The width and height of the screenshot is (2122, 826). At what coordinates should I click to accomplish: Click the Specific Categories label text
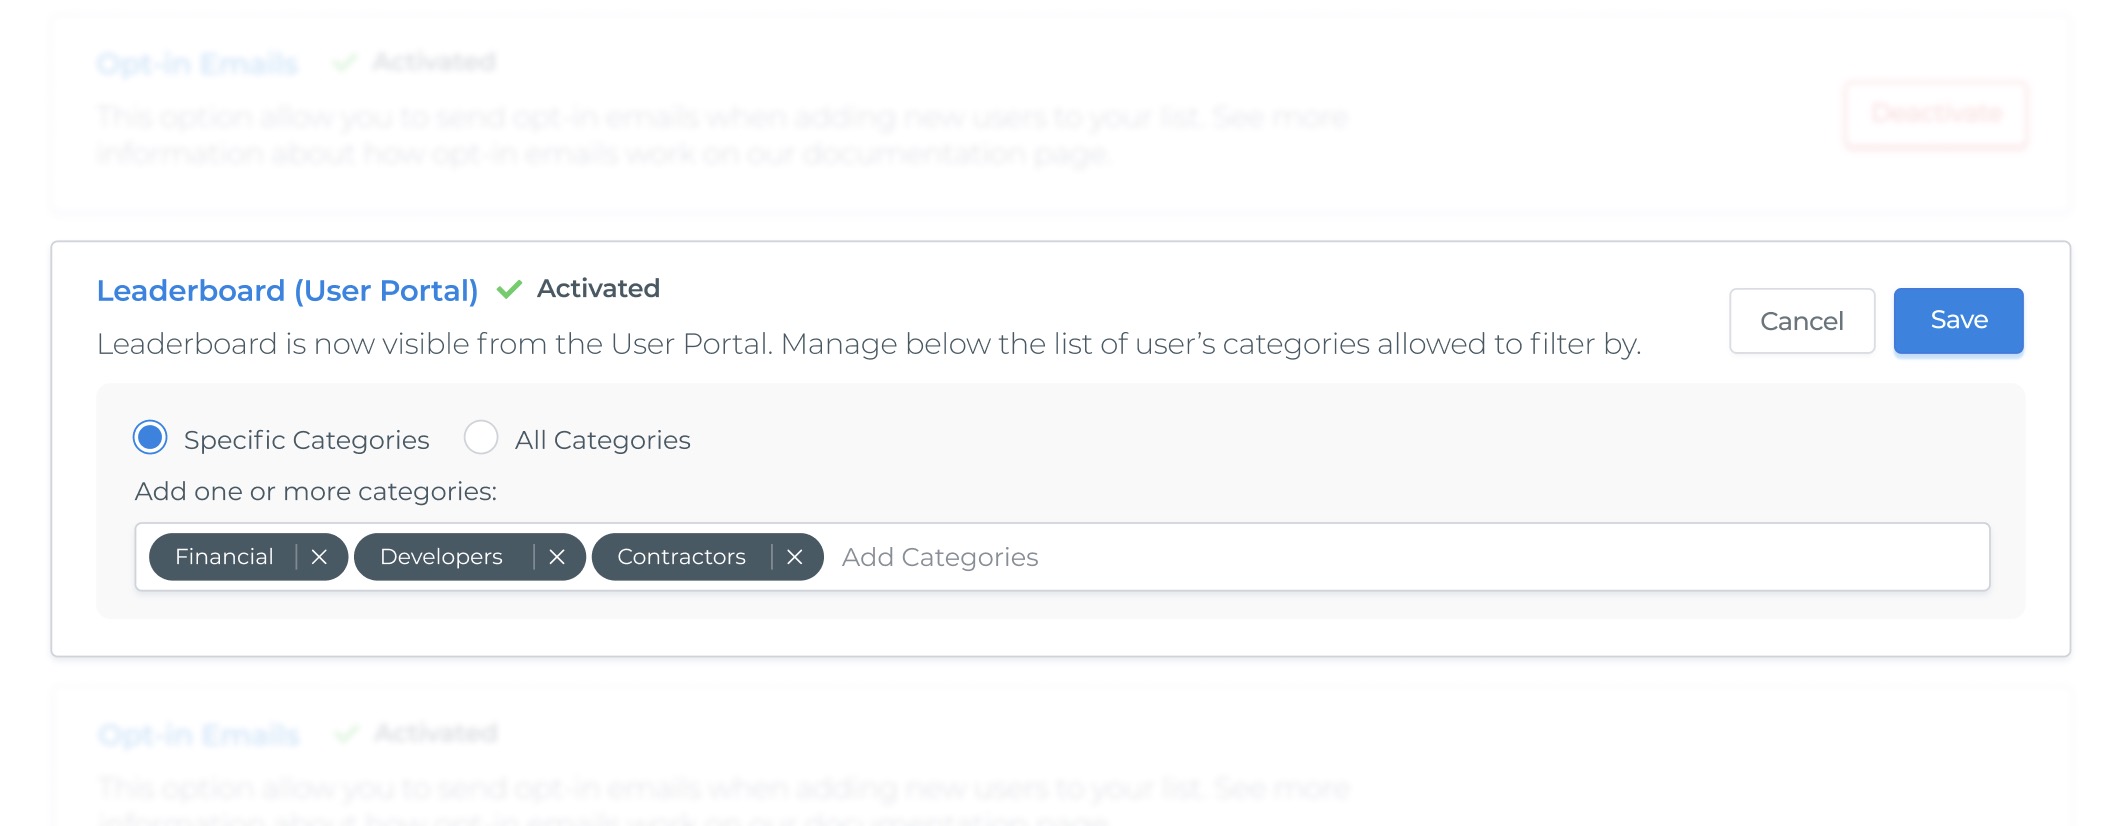click(306, 440)
